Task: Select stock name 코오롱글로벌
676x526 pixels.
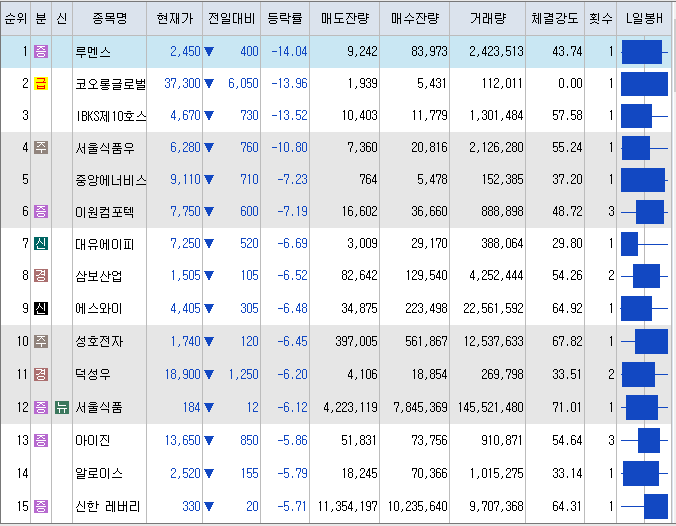Action: [x=111, y=83]
